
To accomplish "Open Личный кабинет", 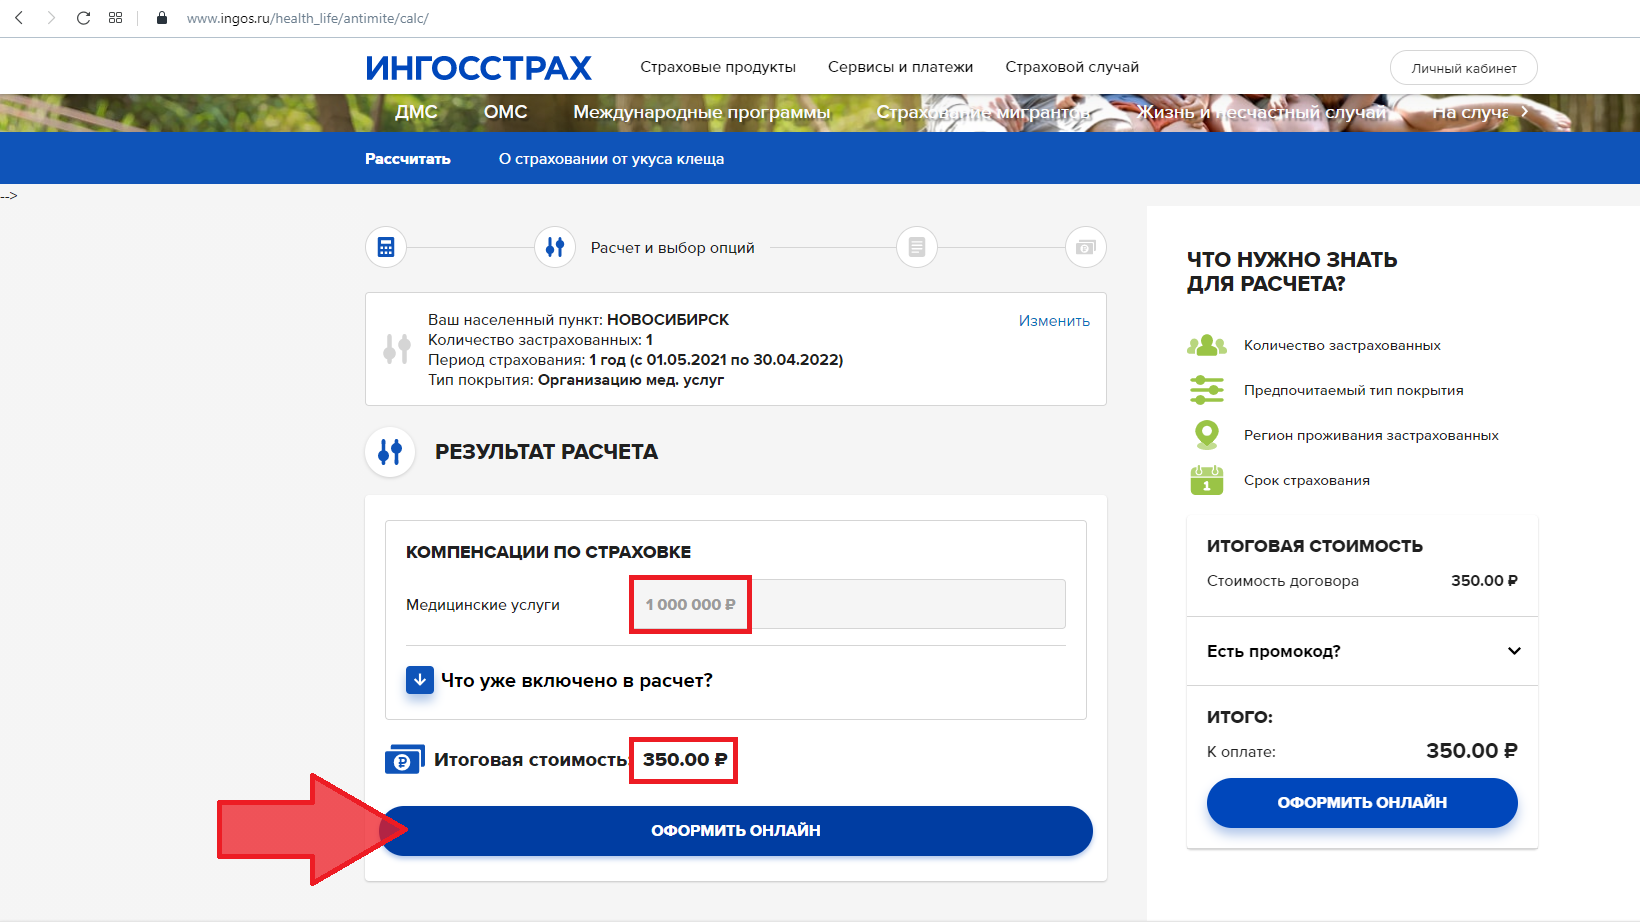I will (x=1464, y=68).
